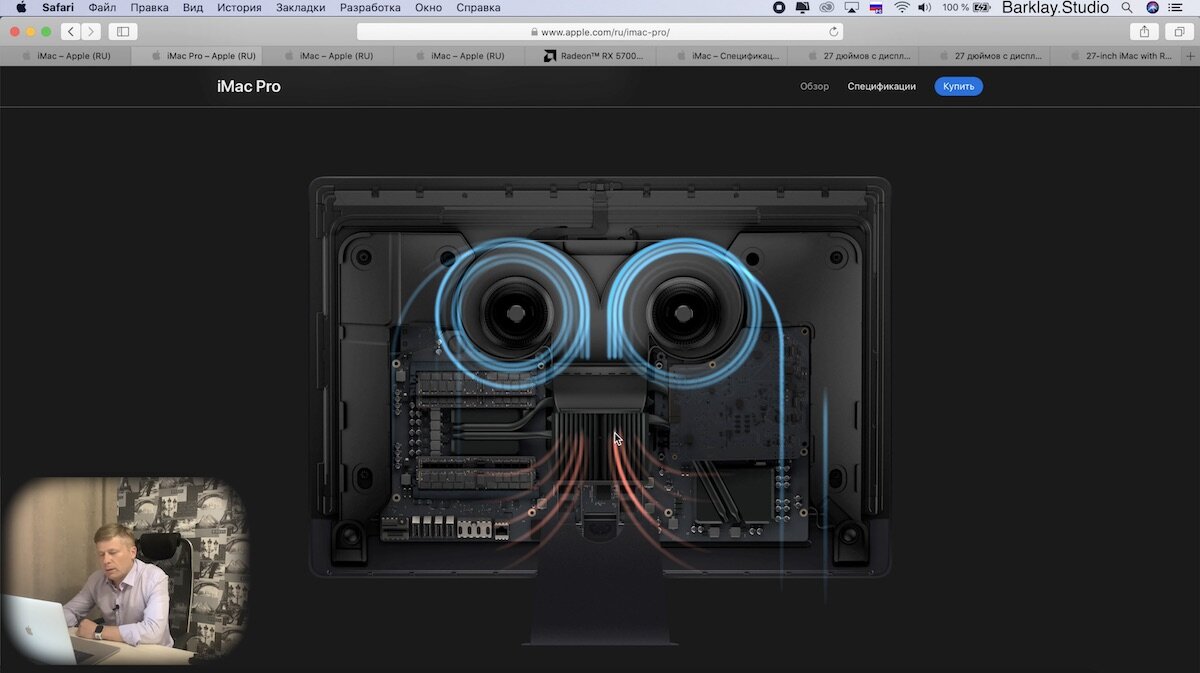This screenshot has width=1200, height=673.
Task: Open the Russian flag input source menu
Action: tap(877, 7)
